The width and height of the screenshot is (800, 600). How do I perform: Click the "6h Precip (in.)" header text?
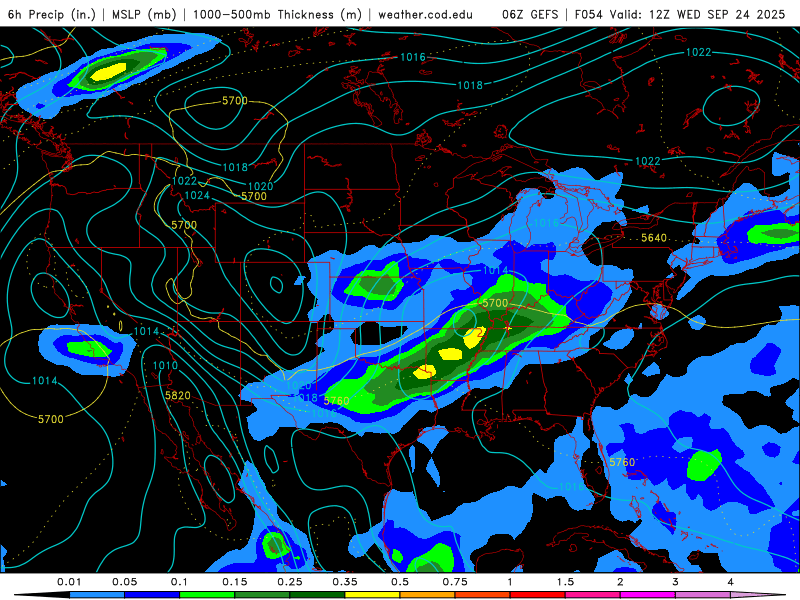(x=52, y=14)
